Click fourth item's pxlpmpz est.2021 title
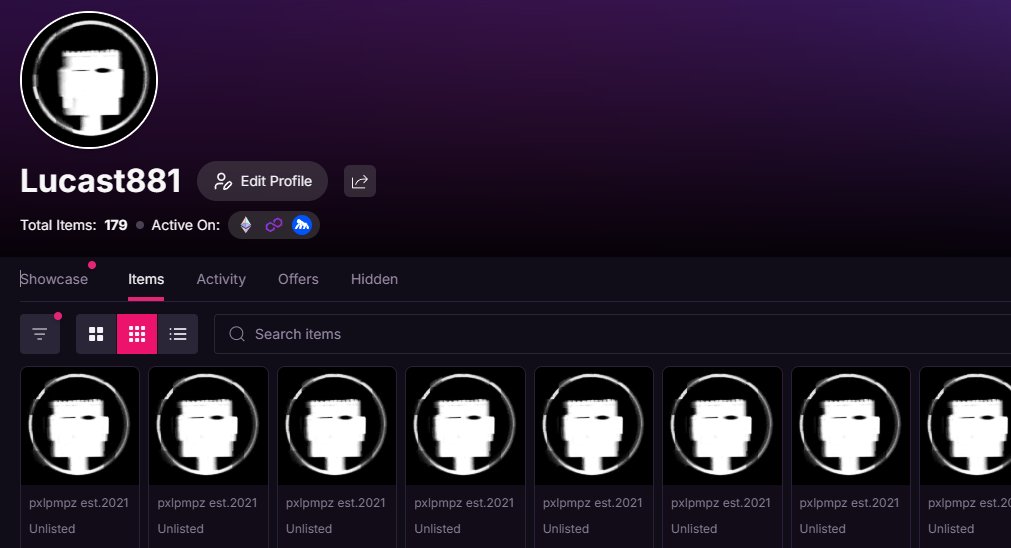 pyautogui.click(x=464, y=503)
